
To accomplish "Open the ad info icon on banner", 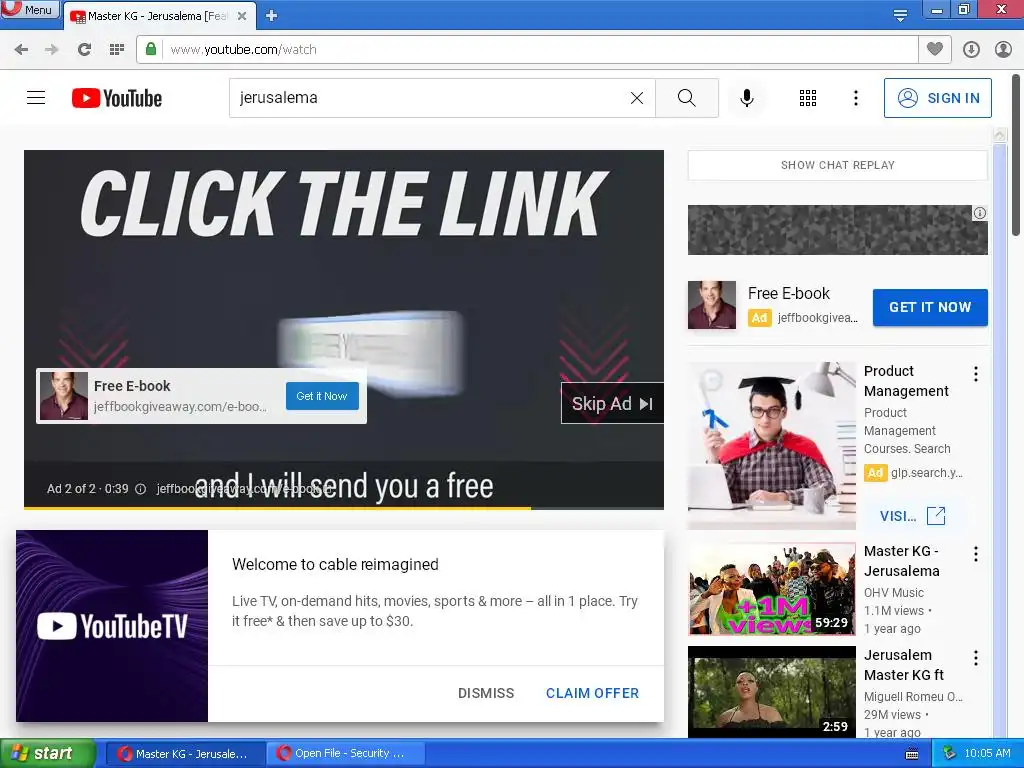I will [x=980, y=213].
